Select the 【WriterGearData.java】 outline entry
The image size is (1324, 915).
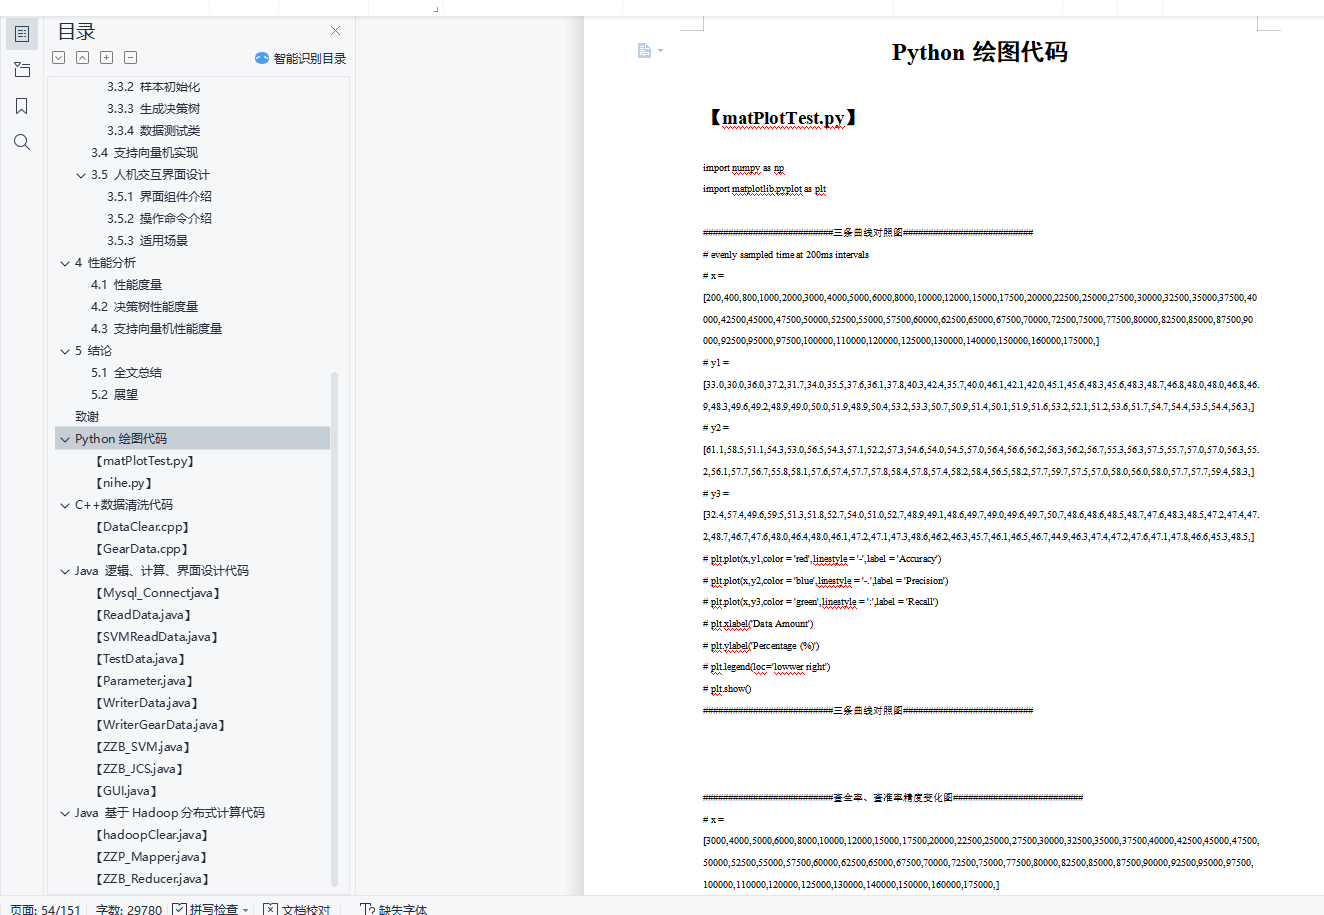159,725
